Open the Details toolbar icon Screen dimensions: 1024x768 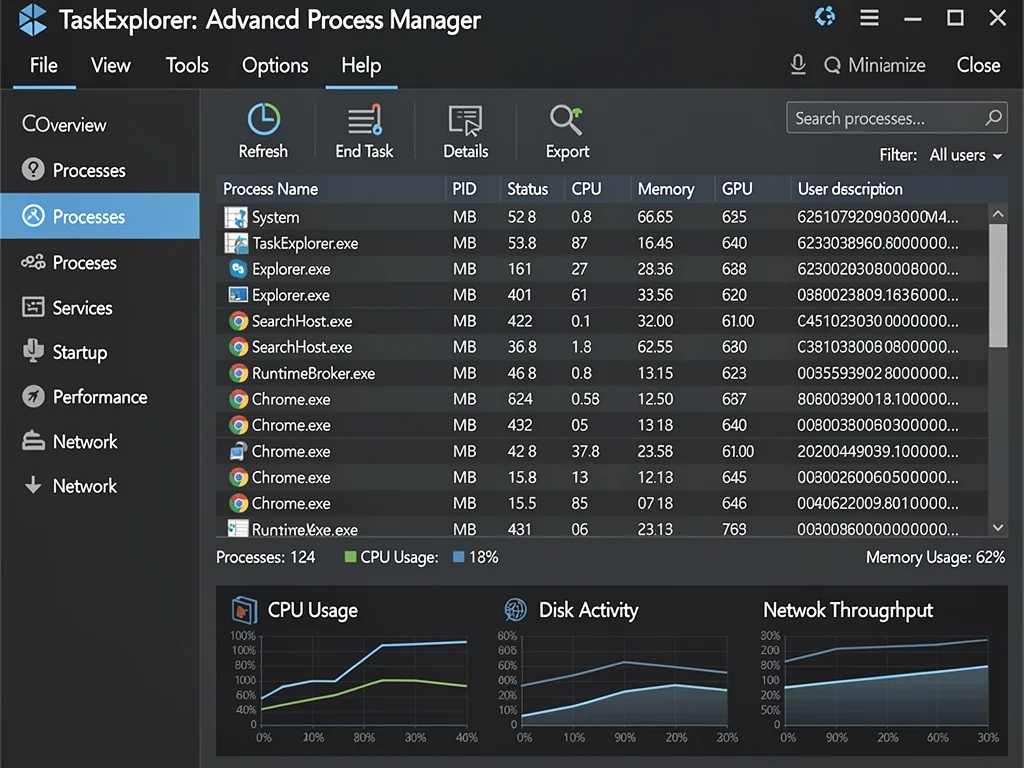(x=465, y=120)
